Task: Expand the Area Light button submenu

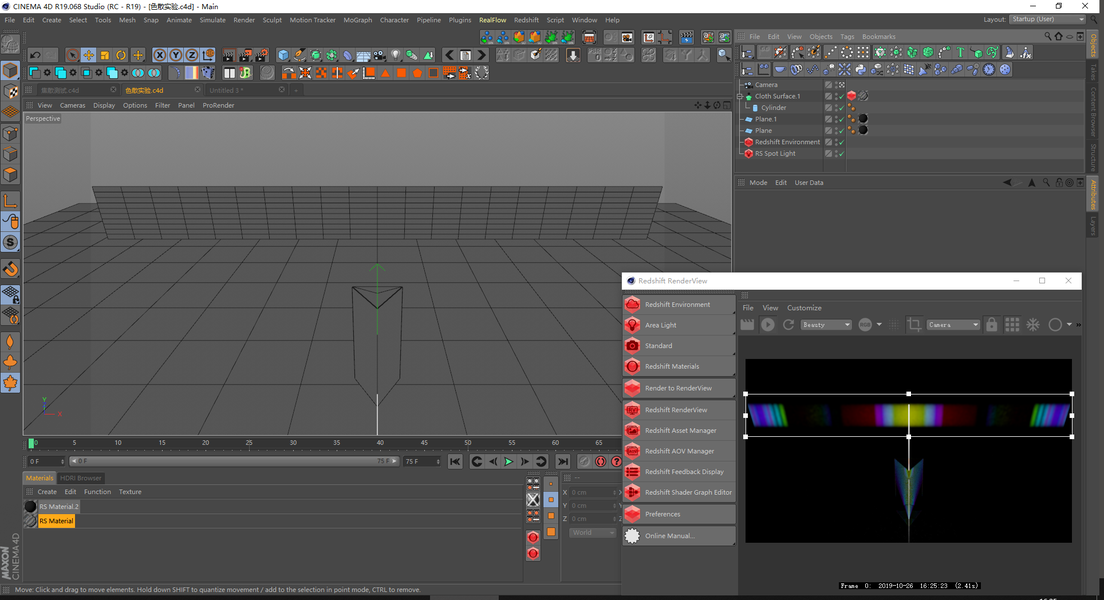Action: (x=734, y=334)
